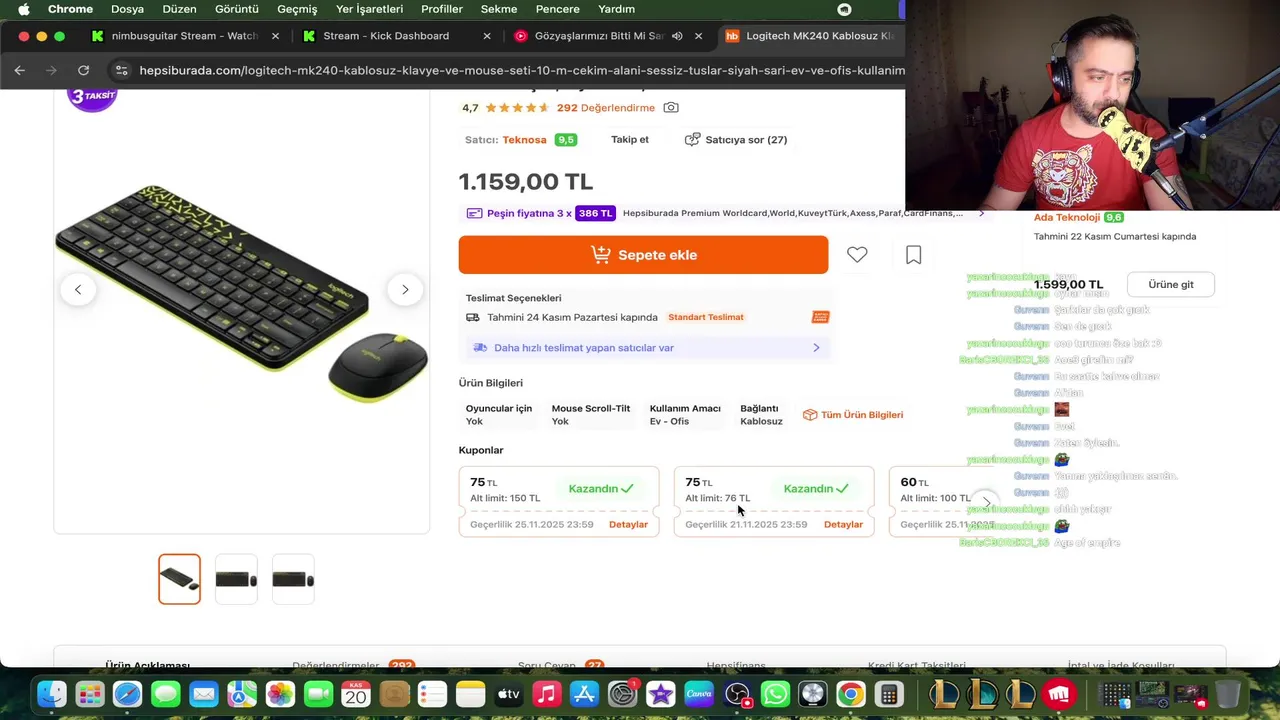Open the Yer İşaretleri menu
1280x720 pixels.
[369, 9]
